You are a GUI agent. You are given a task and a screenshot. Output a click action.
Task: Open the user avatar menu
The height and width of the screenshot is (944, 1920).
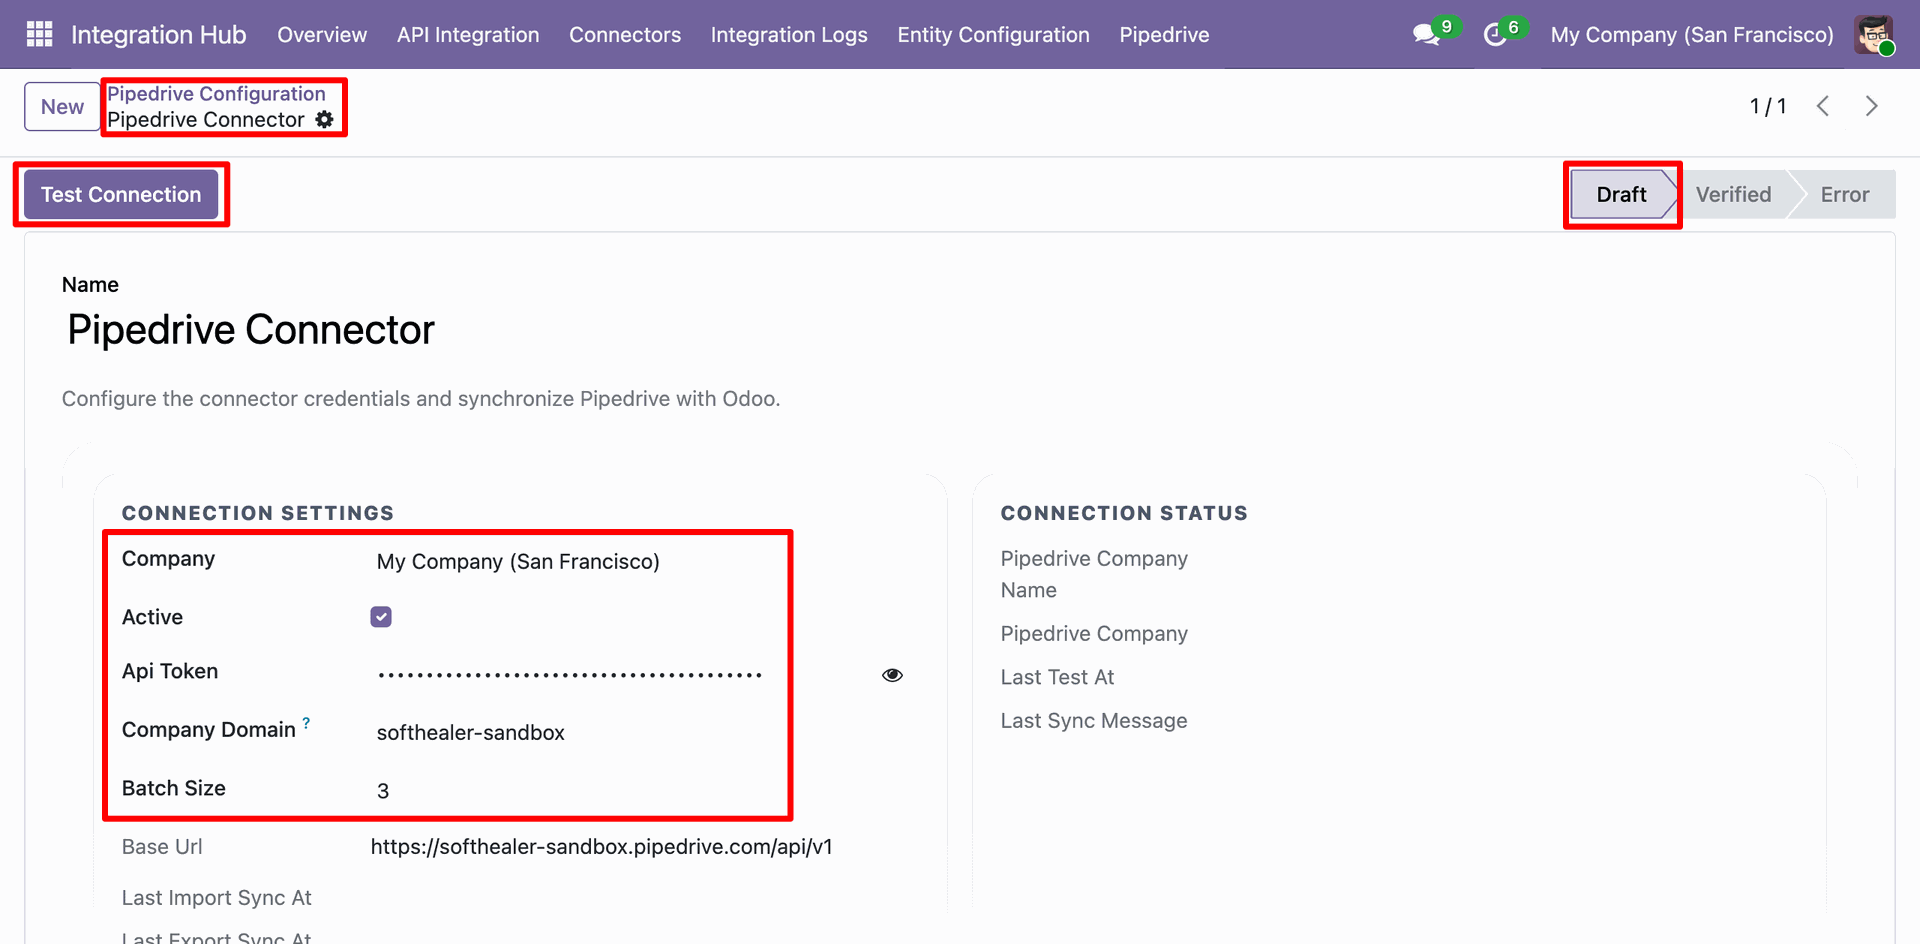(x=1873, y=34)
